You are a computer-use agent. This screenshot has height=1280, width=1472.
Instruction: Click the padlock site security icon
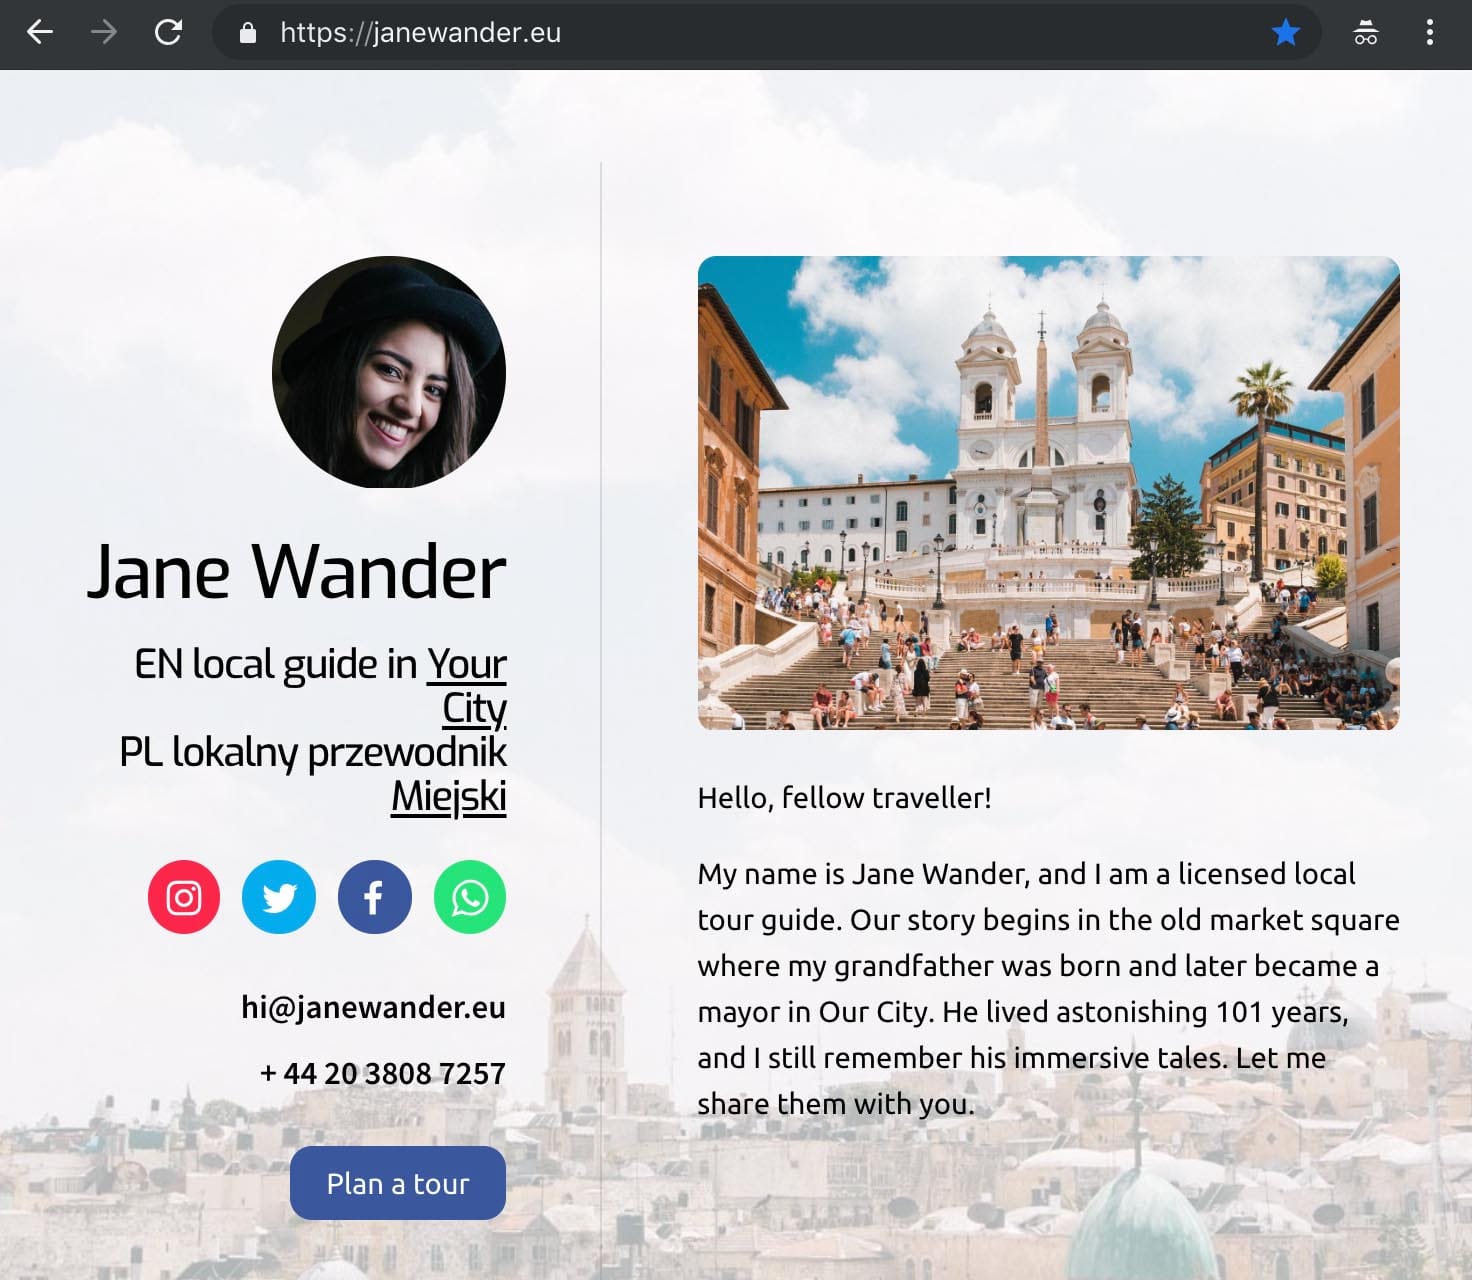[248, 33]
